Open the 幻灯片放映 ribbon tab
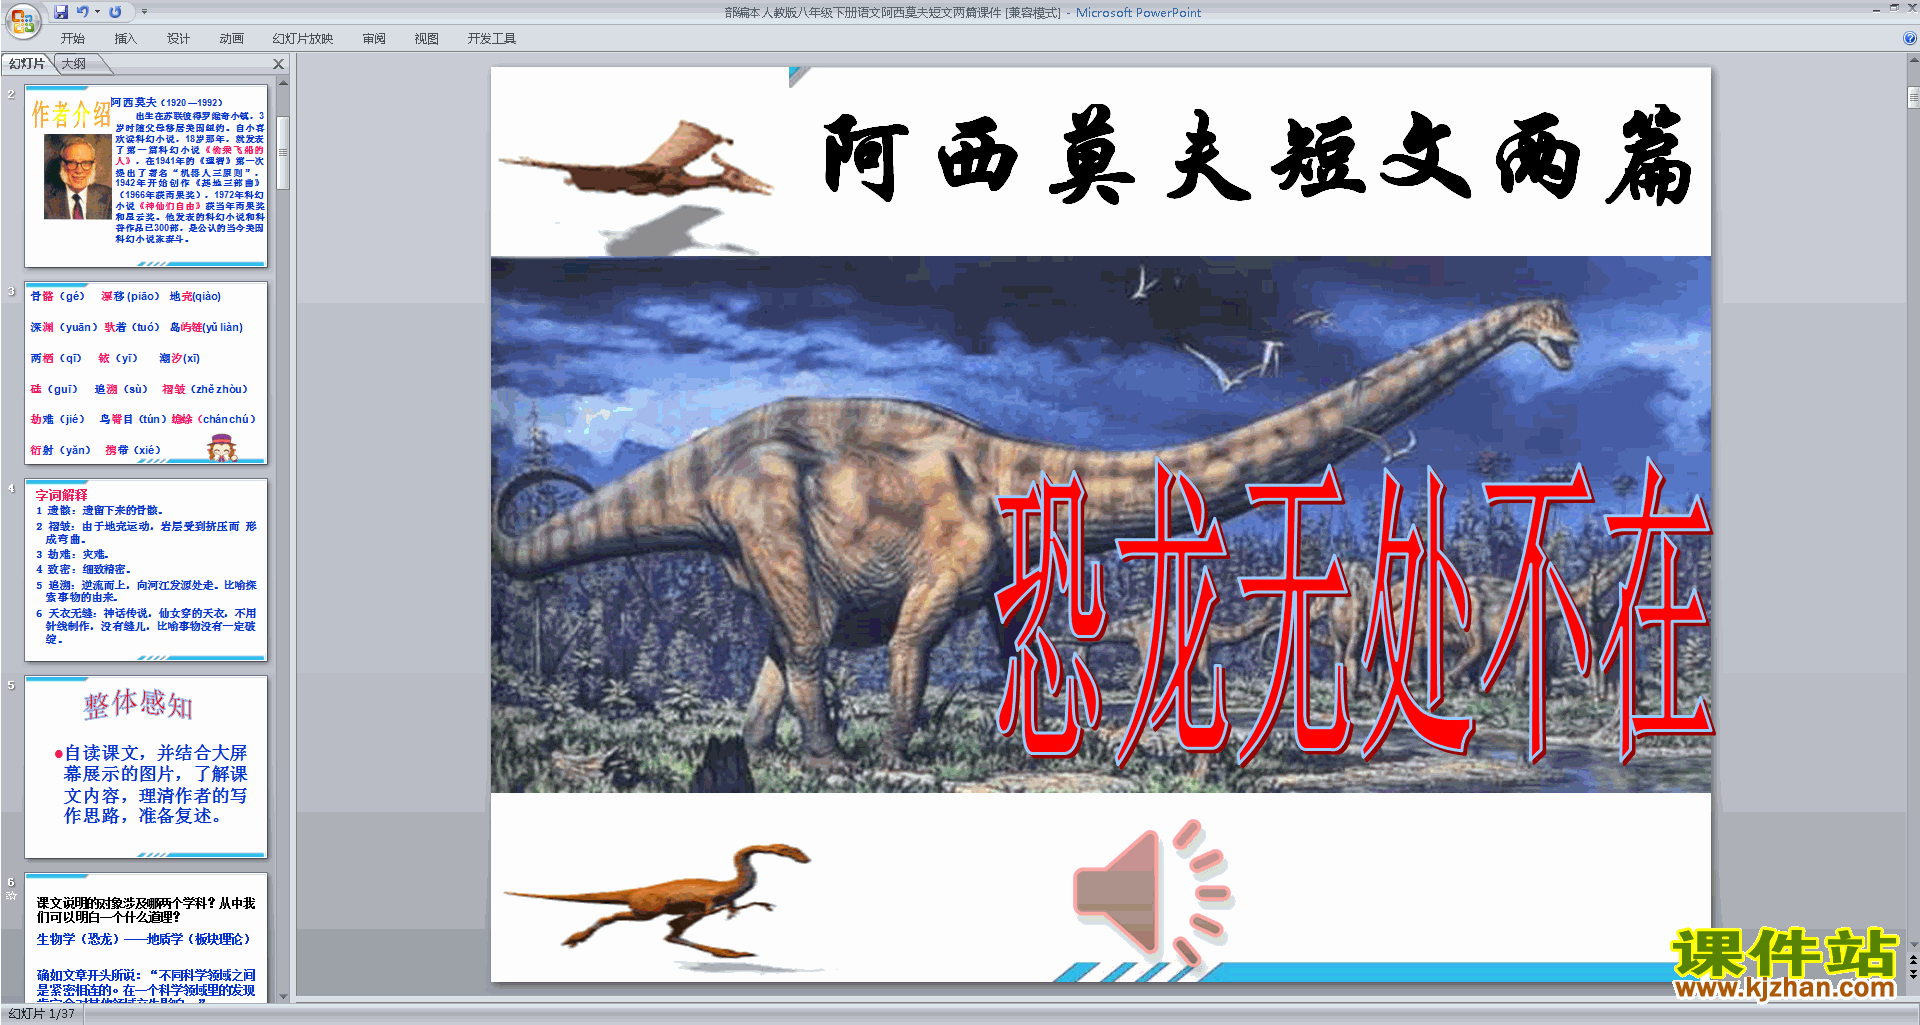Viewport: 1920px width, 1025px height. (302, 39)
